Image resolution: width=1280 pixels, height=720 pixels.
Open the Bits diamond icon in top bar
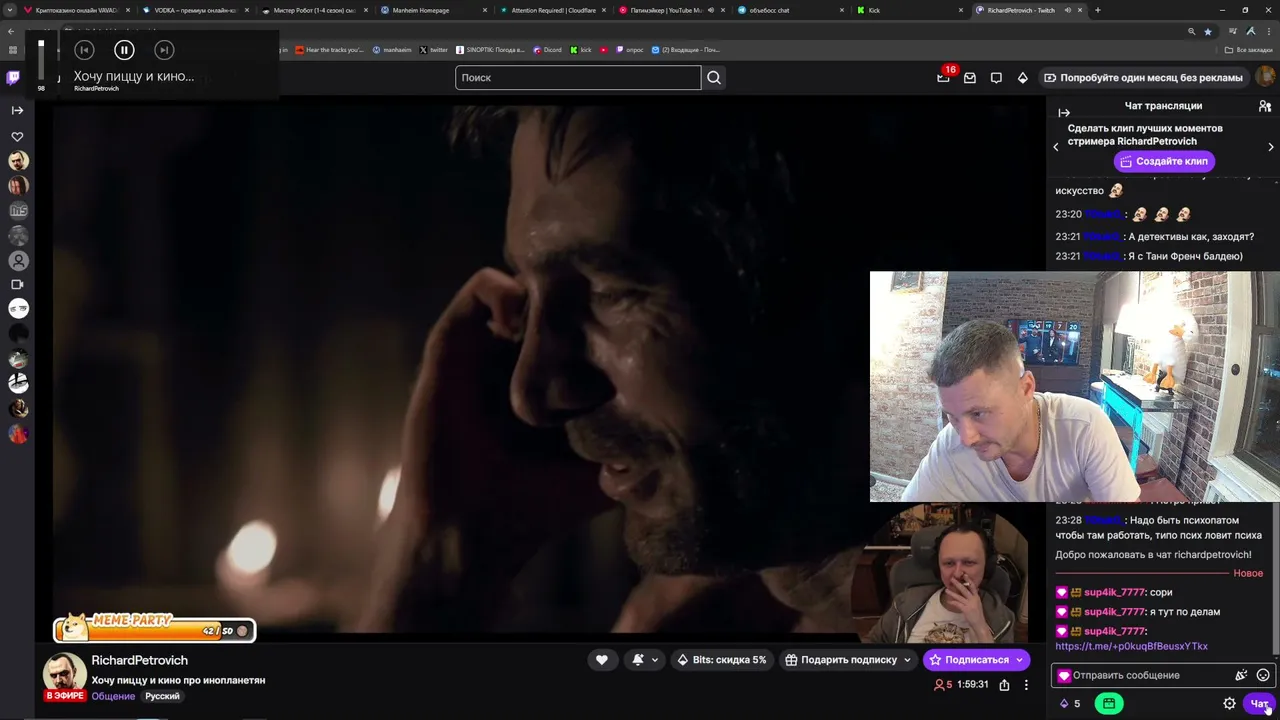(1022, 77)
